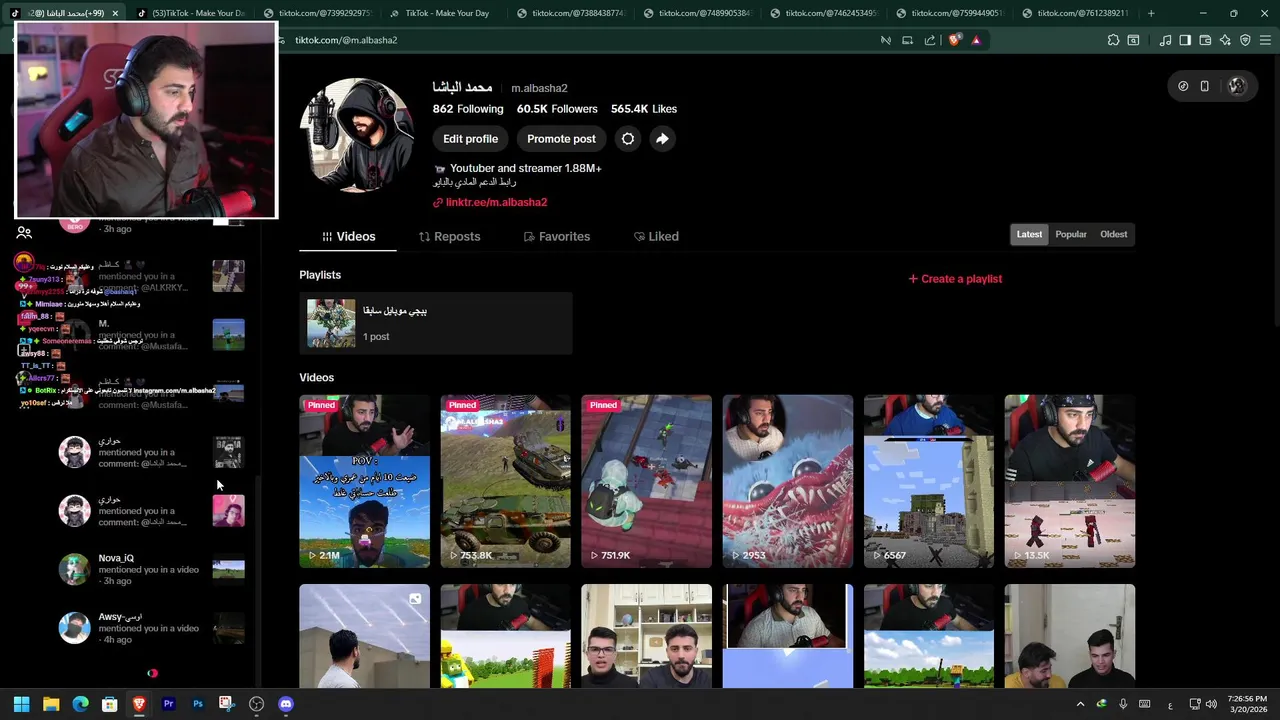Open the playlist card with 1 post
Screen dimensions: 1280x720
[x=436, y=323]
